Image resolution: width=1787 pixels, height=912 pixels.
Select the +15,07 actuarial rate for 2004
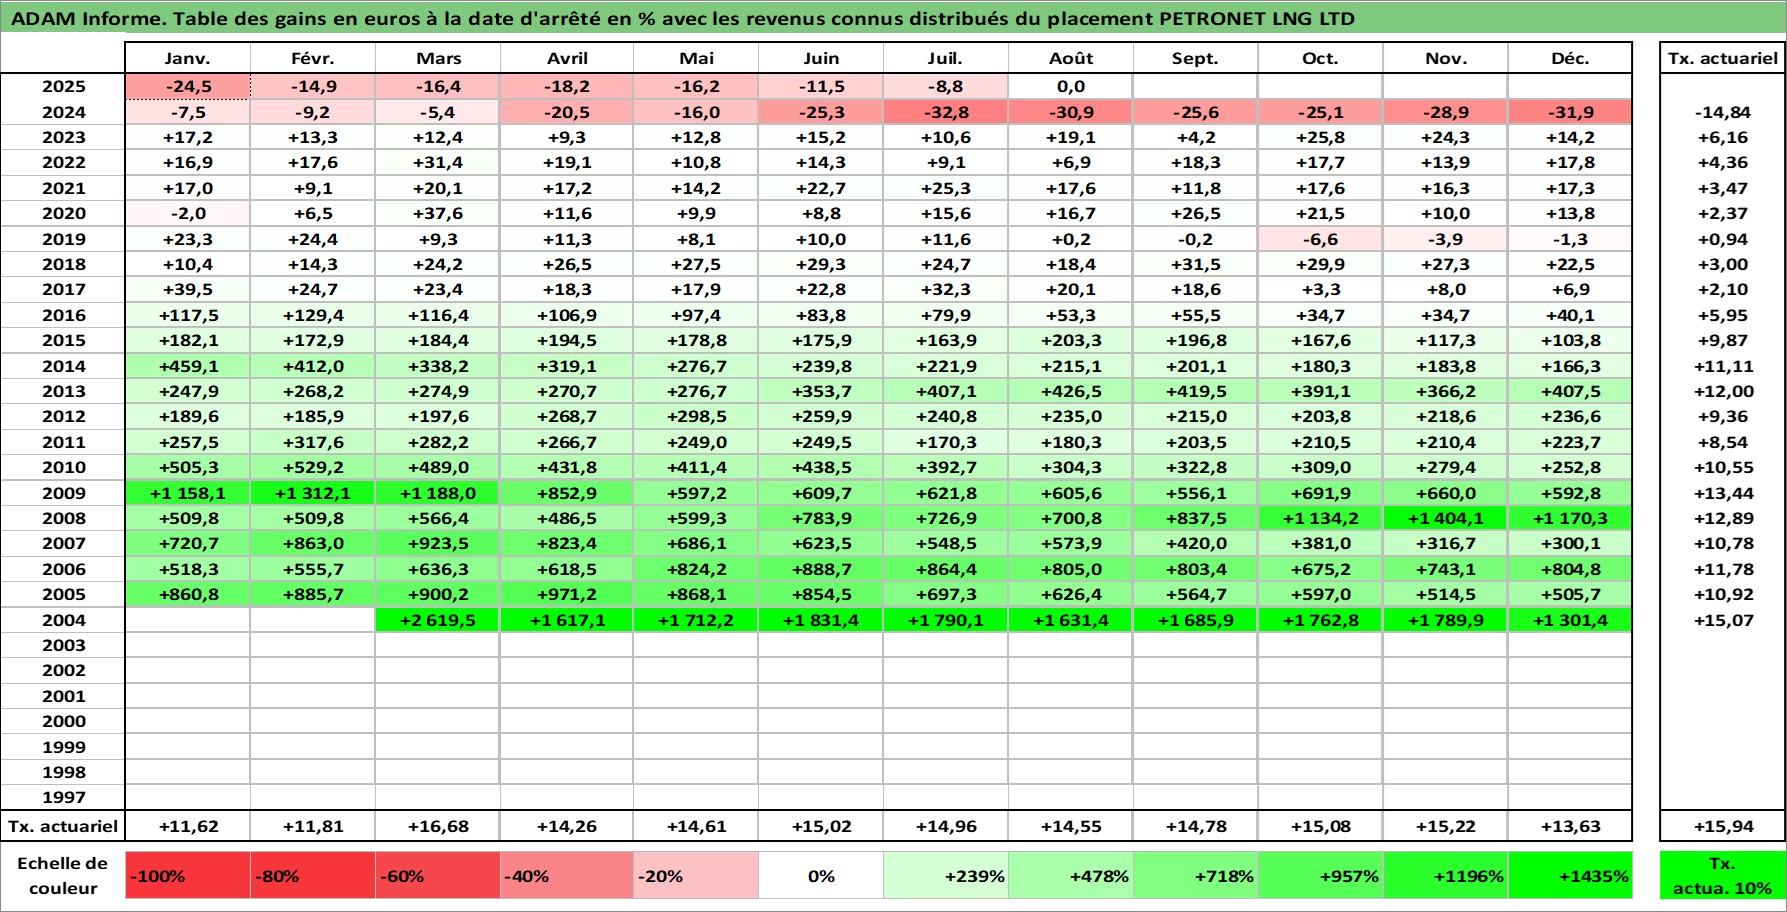[1723, 620]
